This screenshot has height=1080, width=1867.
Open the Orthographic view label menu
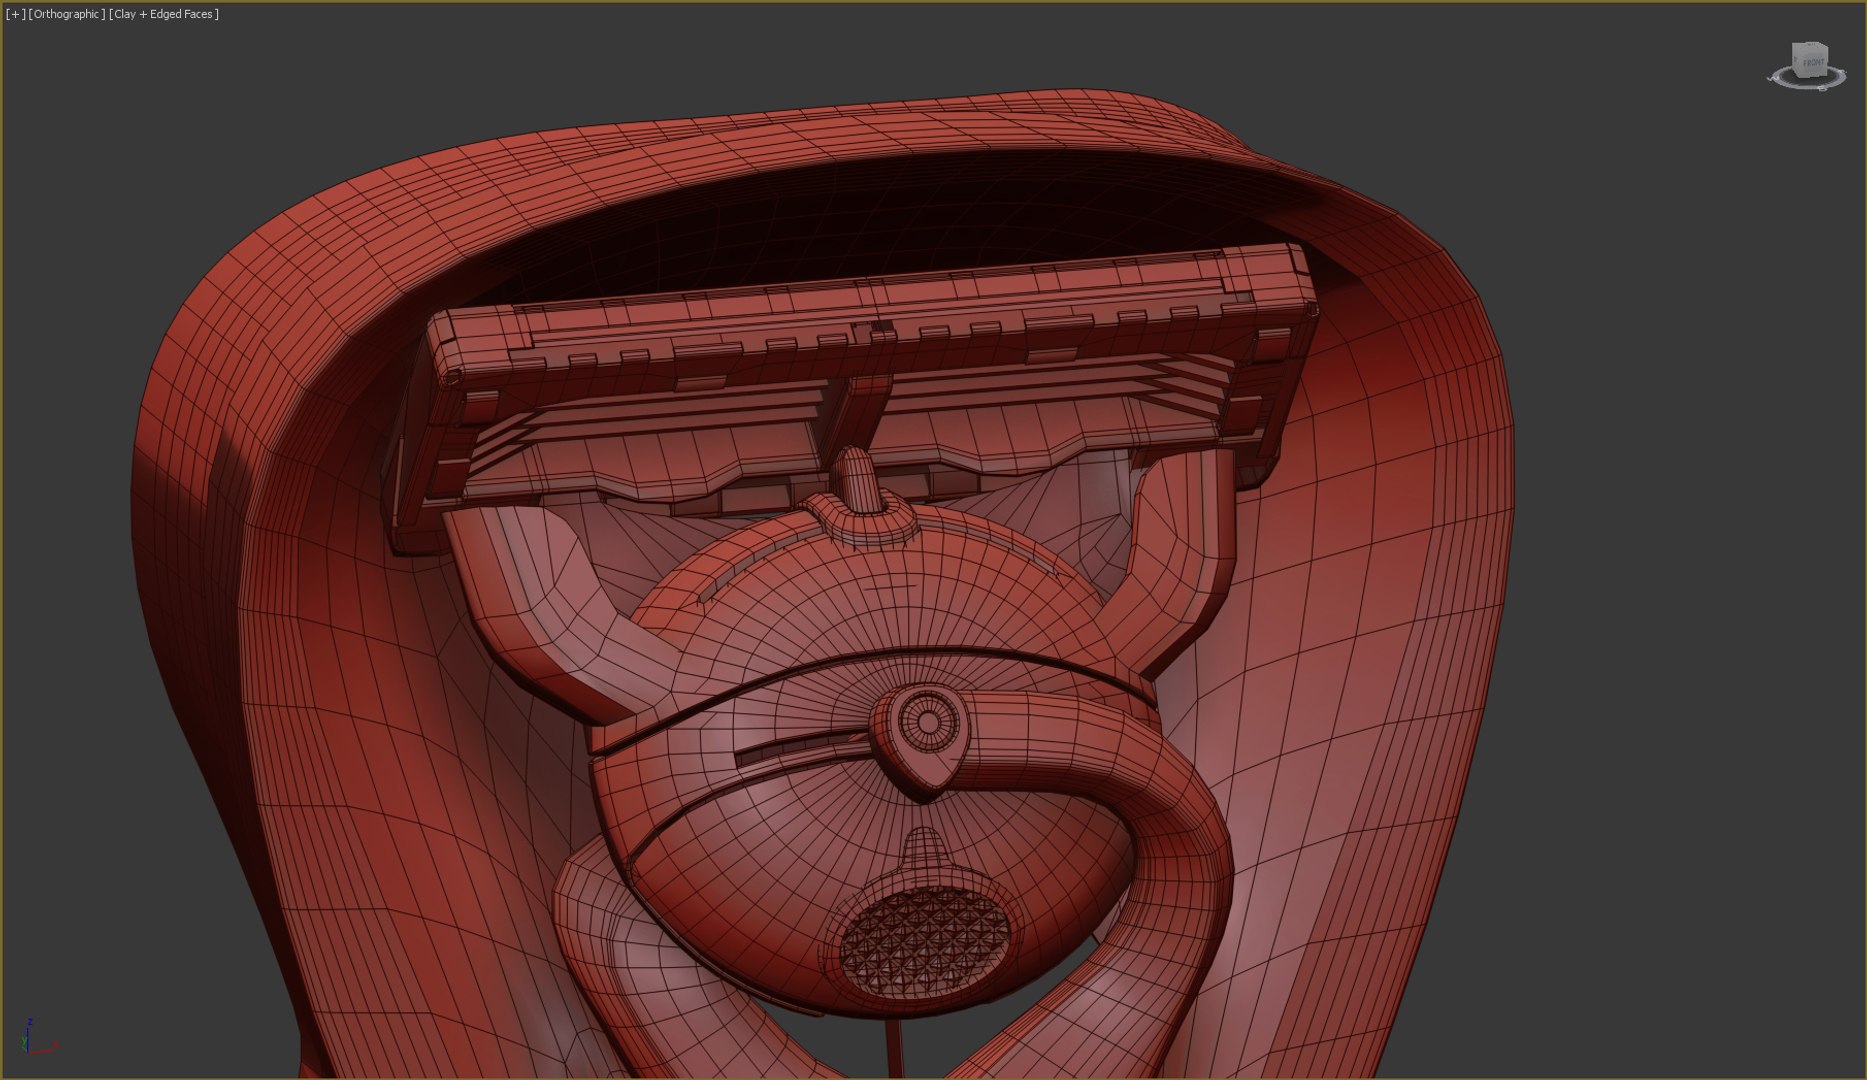(x=67, y=14)
